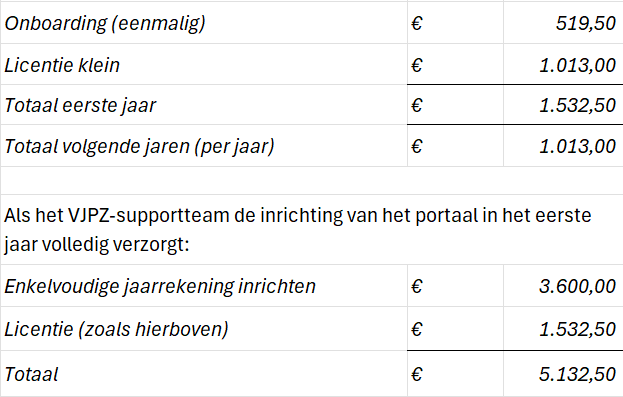Screen dimensions: 623x397
Task: Click the 1.532,50 Totaal eerste jaar amount
Action: tap(563, 105)
